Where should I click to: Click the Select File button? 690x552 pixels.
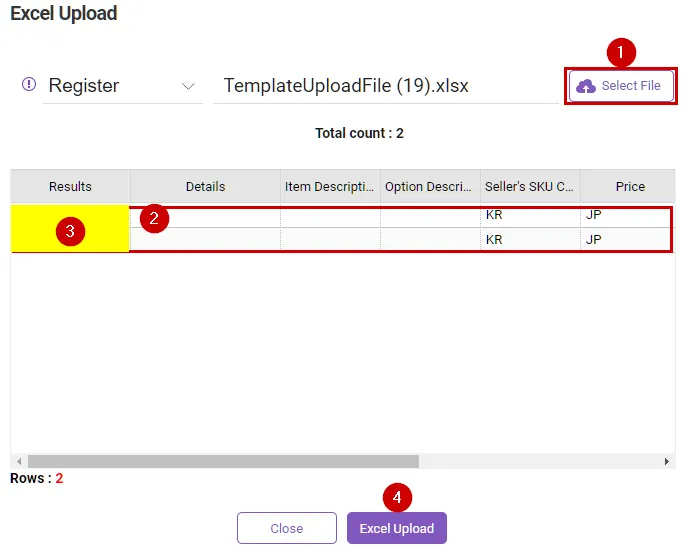621,86
